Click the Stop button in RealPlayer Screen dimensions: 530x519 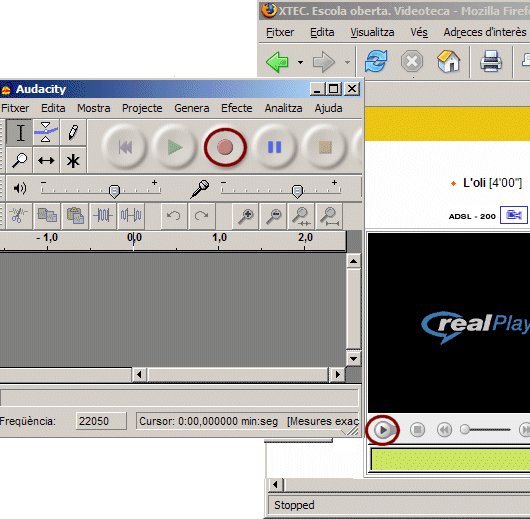pyautogui.click(x=417, y=430)
